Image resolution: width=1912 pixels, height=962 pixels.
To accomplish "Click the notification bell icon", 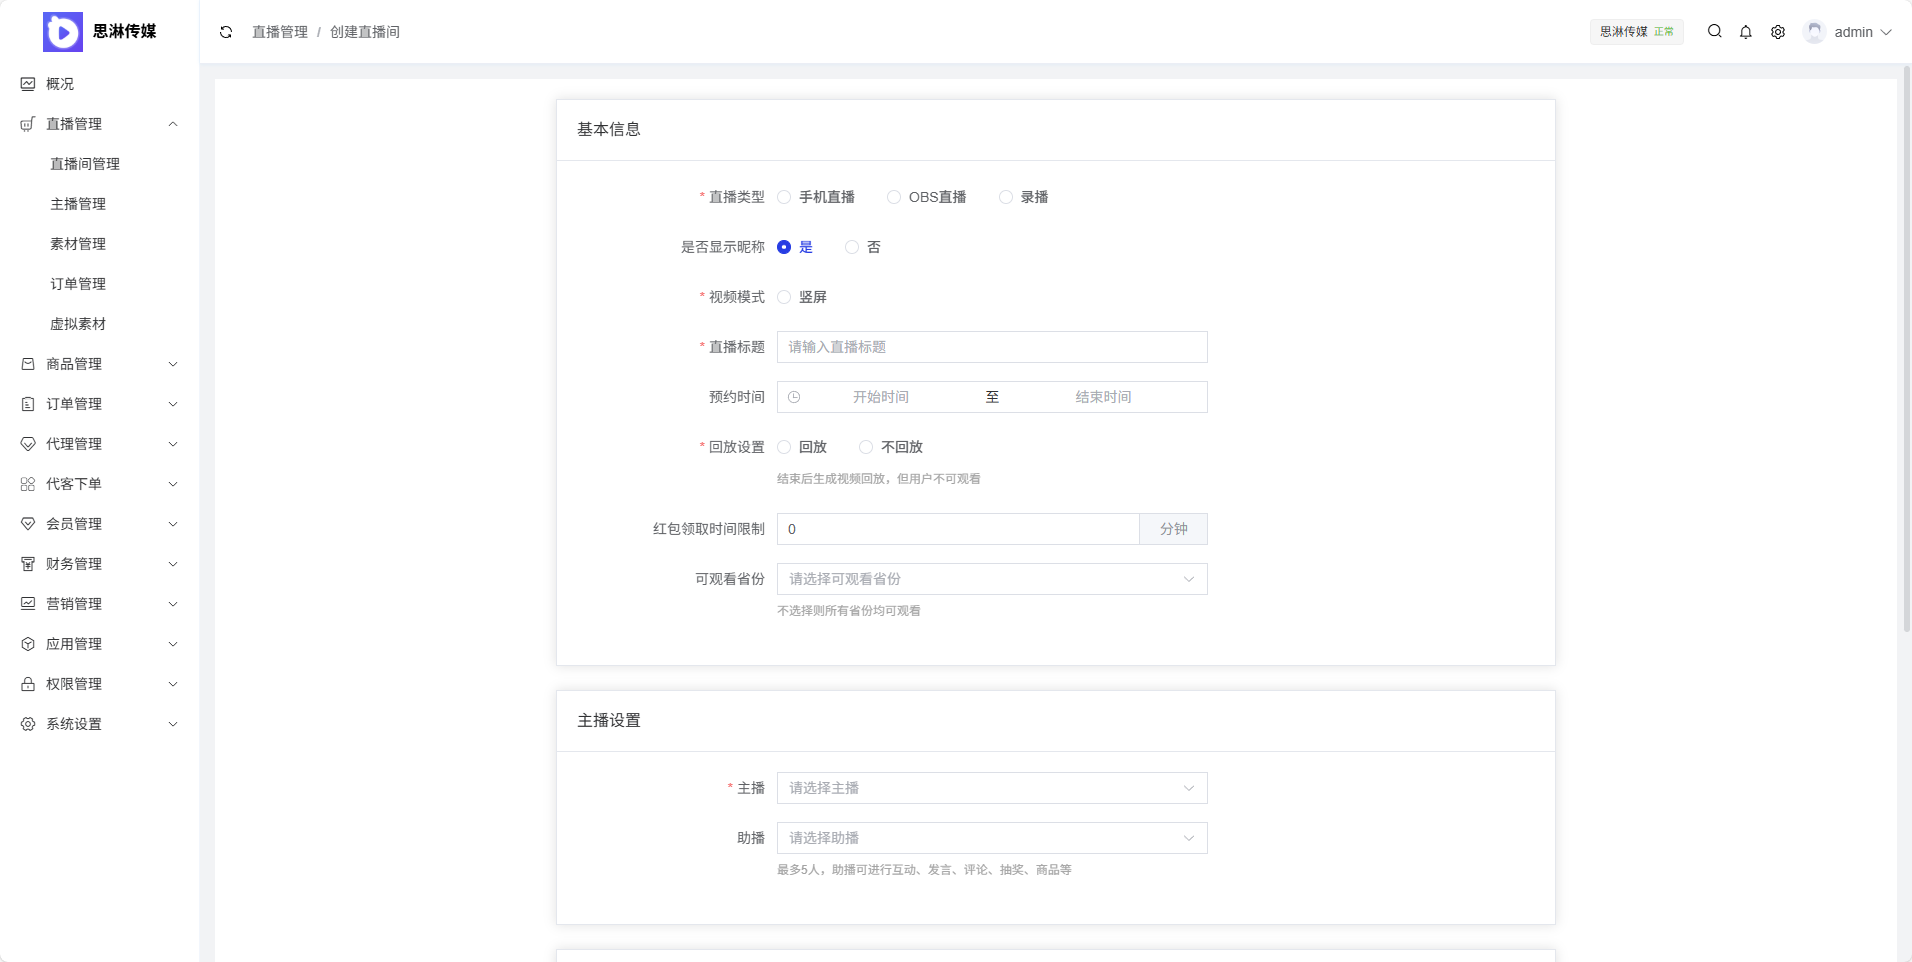I will click(x=1745, y=31).
